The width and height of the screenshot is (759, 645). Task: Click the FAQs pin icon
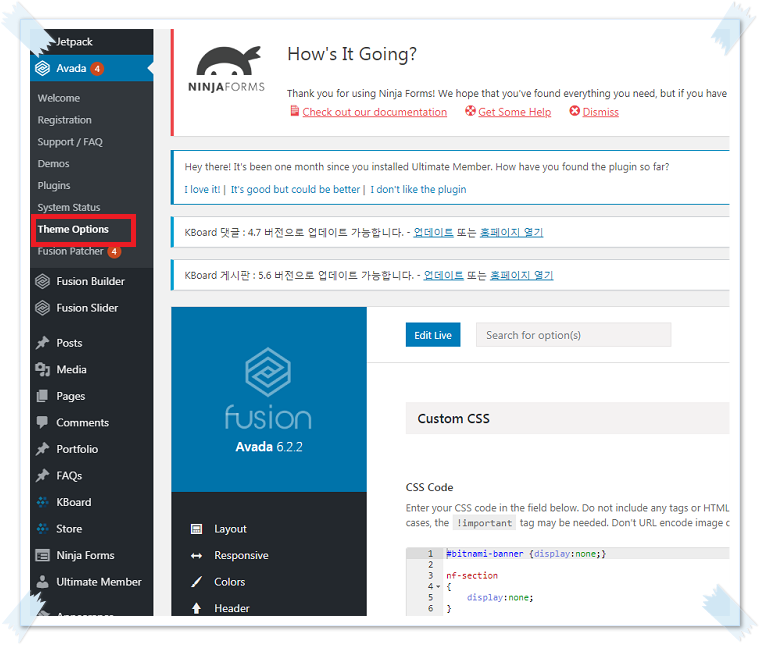coord(43,476)
